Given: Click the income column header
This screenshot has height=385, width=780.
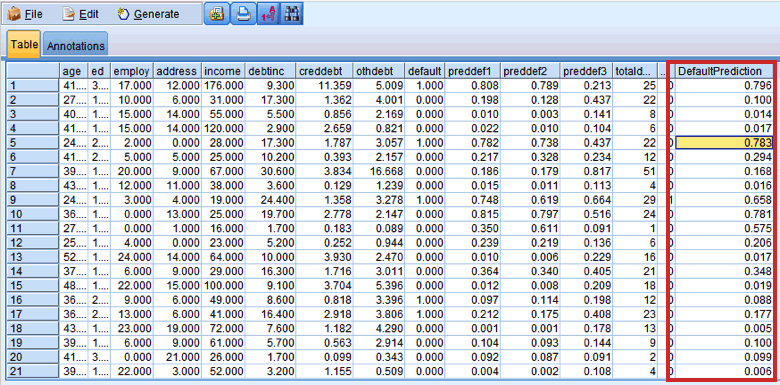Looking at the screenshot, I should tap(223, 71).
